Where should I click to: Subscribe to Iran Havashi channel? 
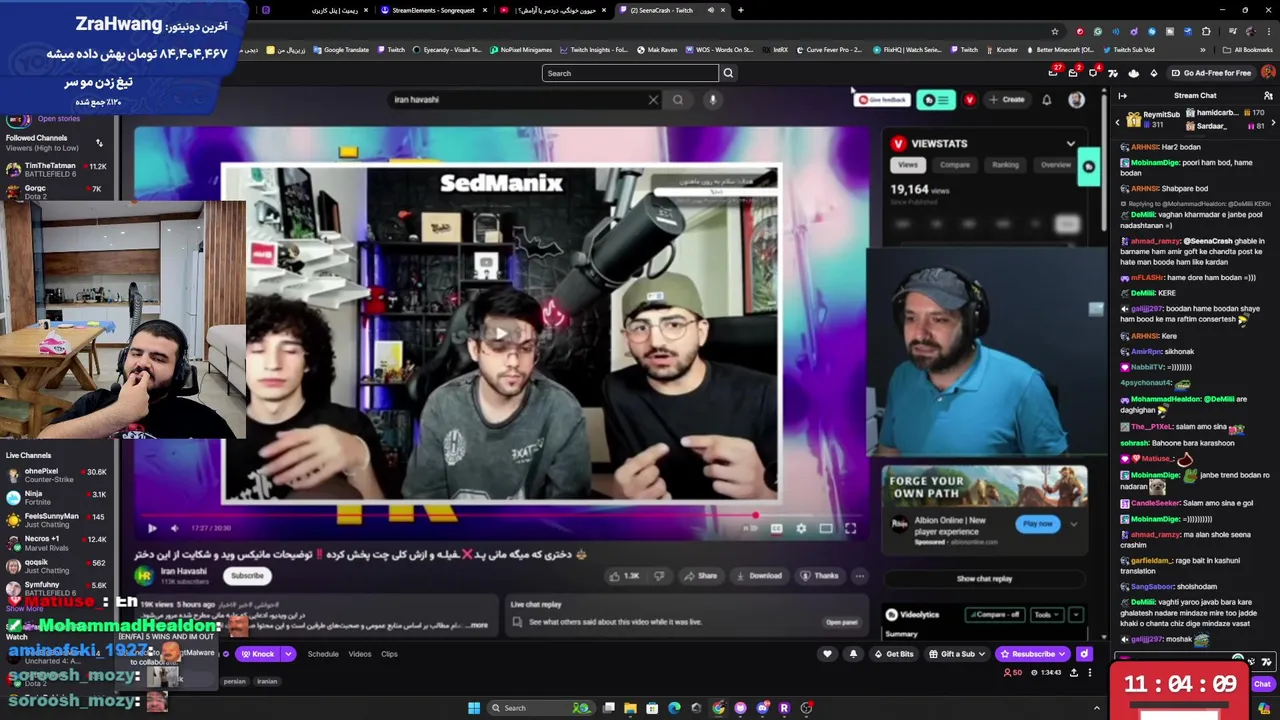(247, 576)
